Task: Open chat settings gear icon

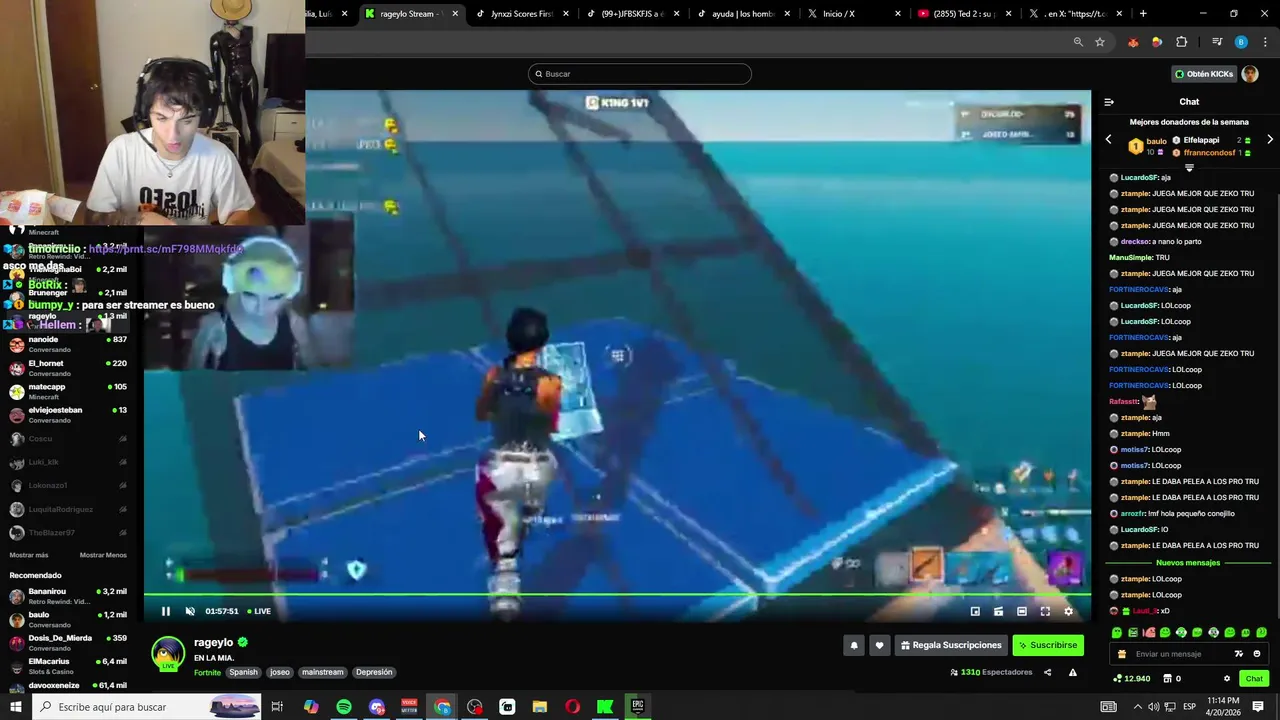Action: pyautogui.click(x=1227, y=679)
